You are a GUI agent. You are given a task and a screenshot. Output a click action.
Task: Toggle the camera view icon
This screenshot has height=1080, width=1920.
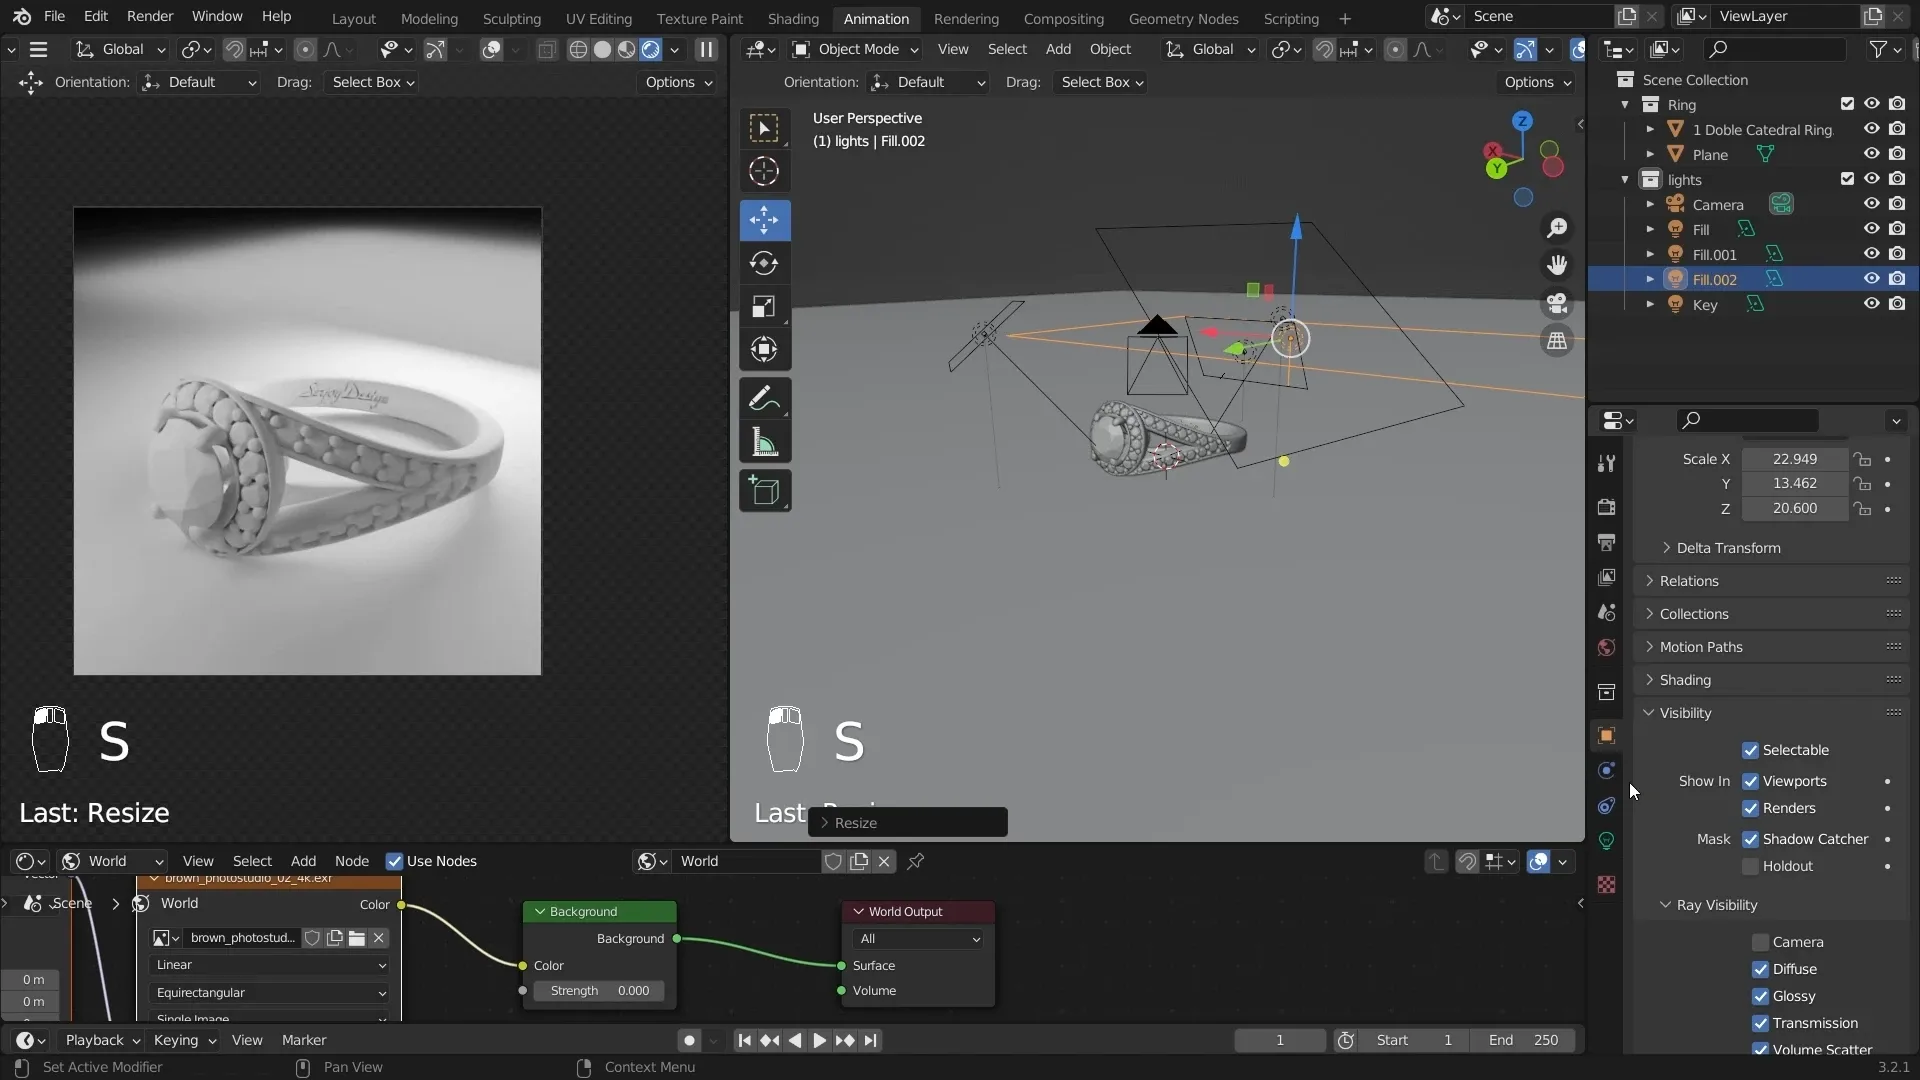point(1557,303)
